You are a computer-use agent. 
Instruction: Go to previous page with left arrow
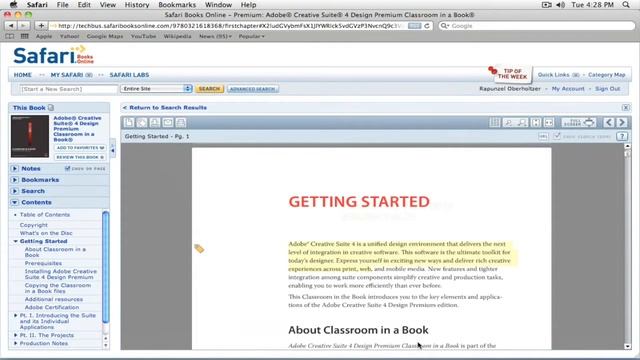609,122
